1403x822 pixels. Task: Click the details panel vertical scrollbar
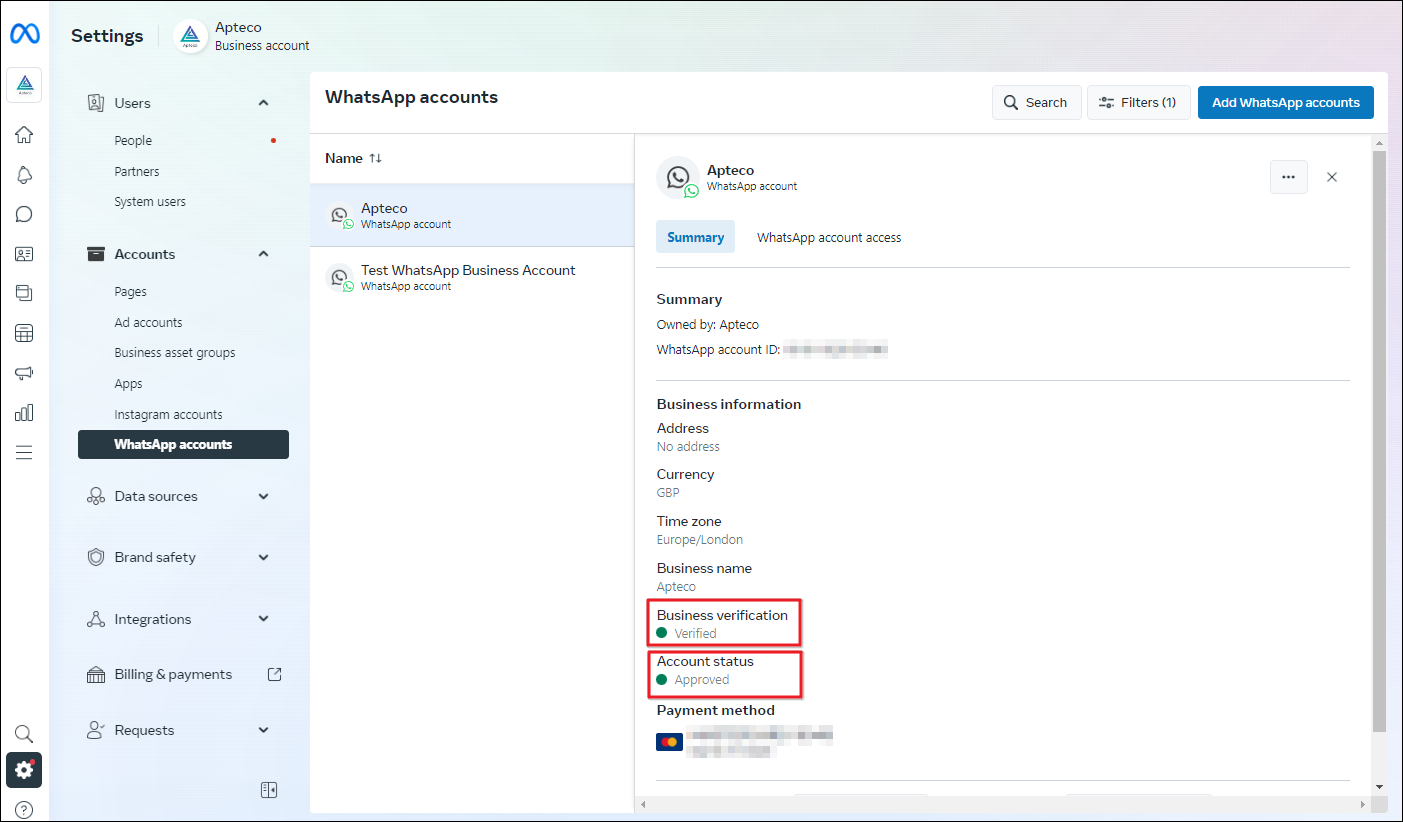coord(1379,440)
